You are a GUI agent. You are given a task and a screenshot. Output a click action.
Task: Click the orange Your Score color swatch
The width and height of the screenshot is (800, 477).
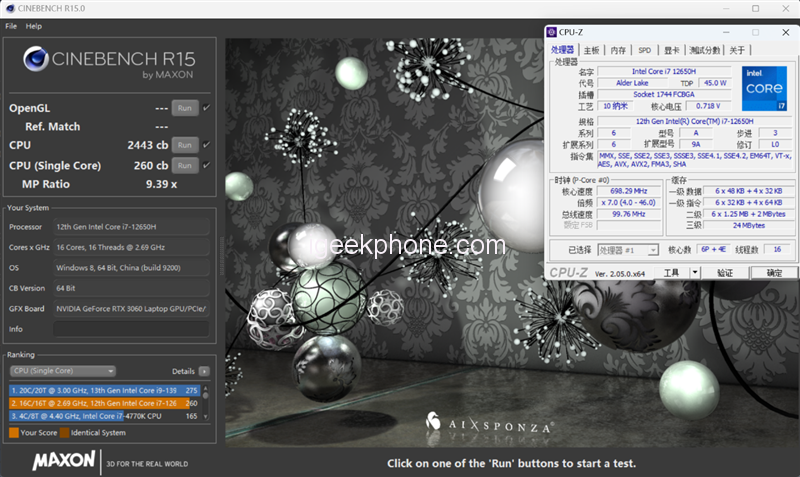[x=14, y=433]
